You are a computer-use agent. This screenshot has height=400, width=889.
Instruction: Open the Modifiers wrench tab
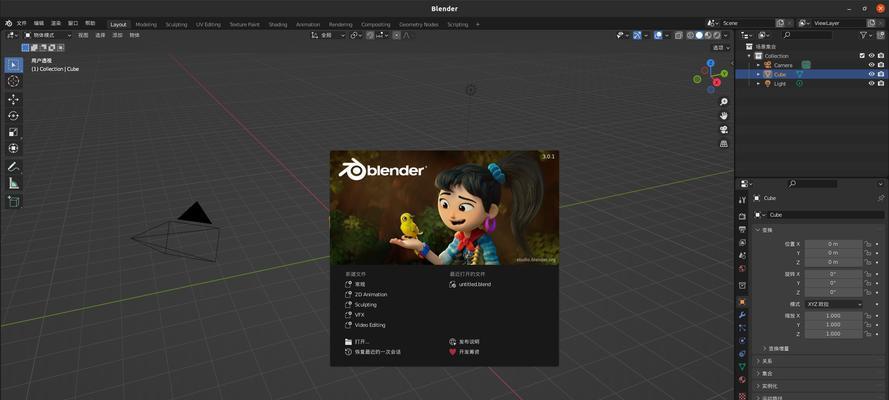(x=742, y=315)
